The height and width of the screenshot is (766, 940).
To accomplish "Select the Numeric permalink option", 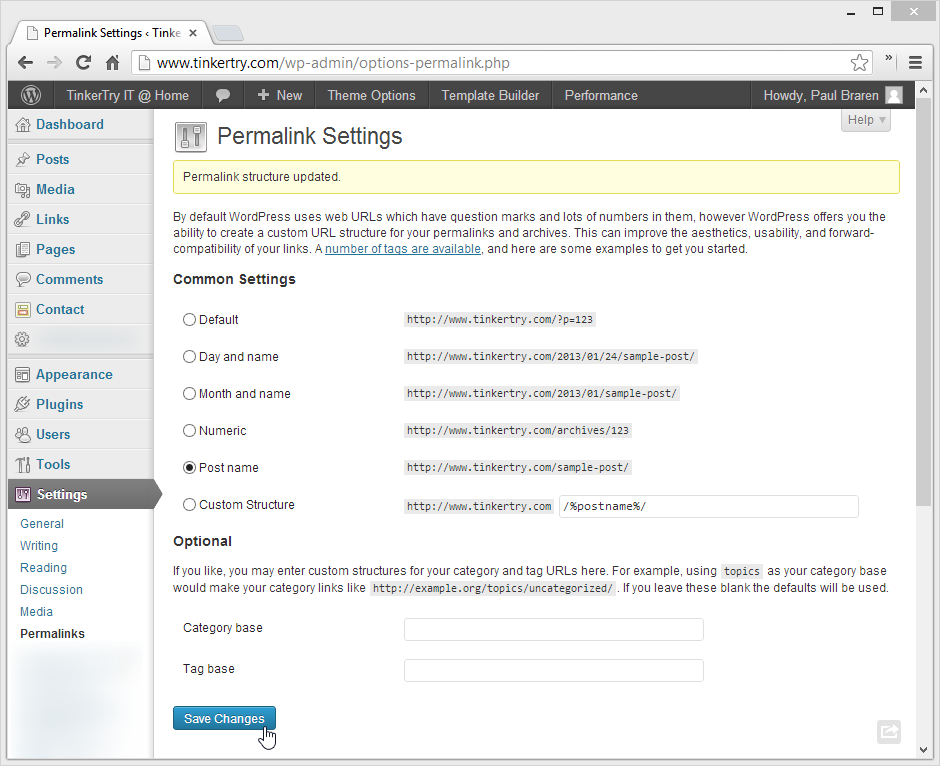I will tap(189, 430).
